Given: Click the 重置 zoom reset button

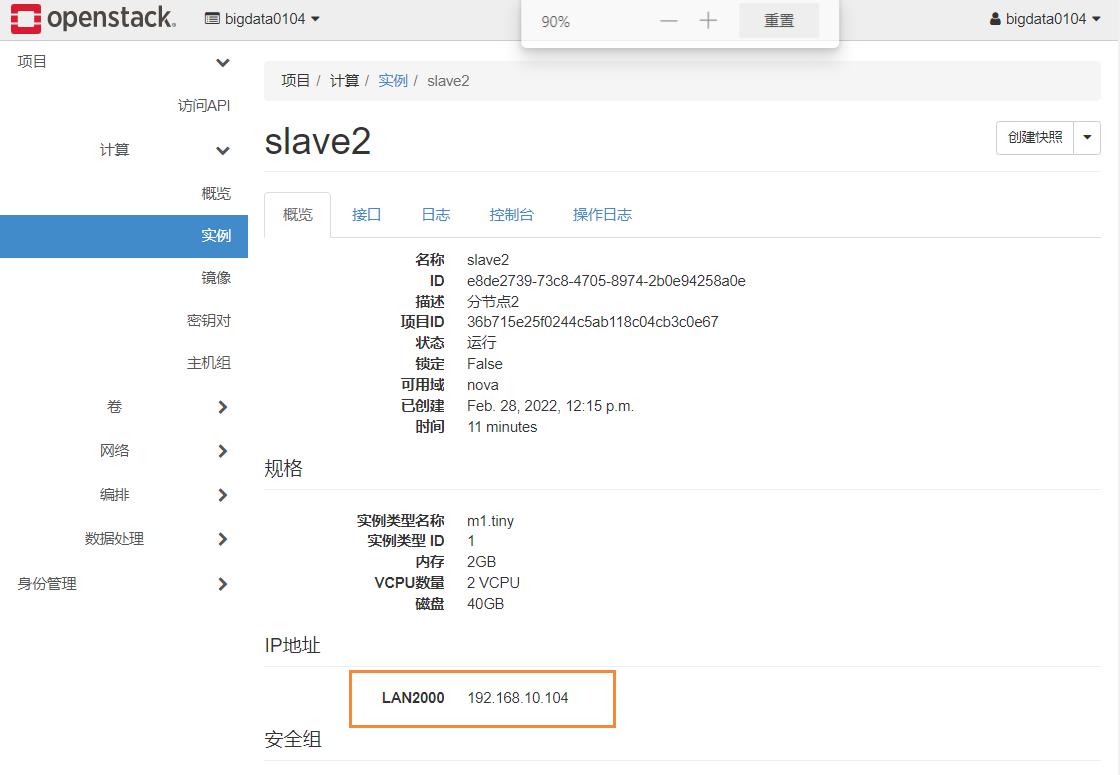Looking at the screenshot, I should pos(779,21).
